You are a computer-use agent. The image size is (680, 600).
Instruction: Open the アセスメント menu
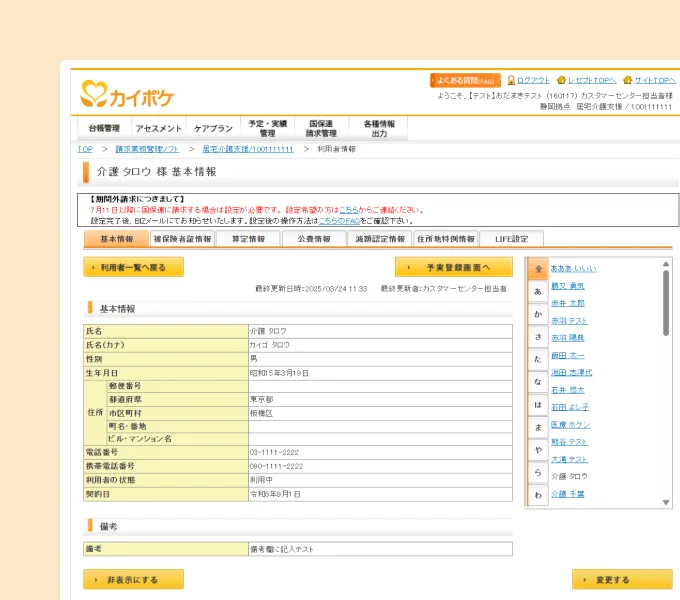[x=158, y=128]
